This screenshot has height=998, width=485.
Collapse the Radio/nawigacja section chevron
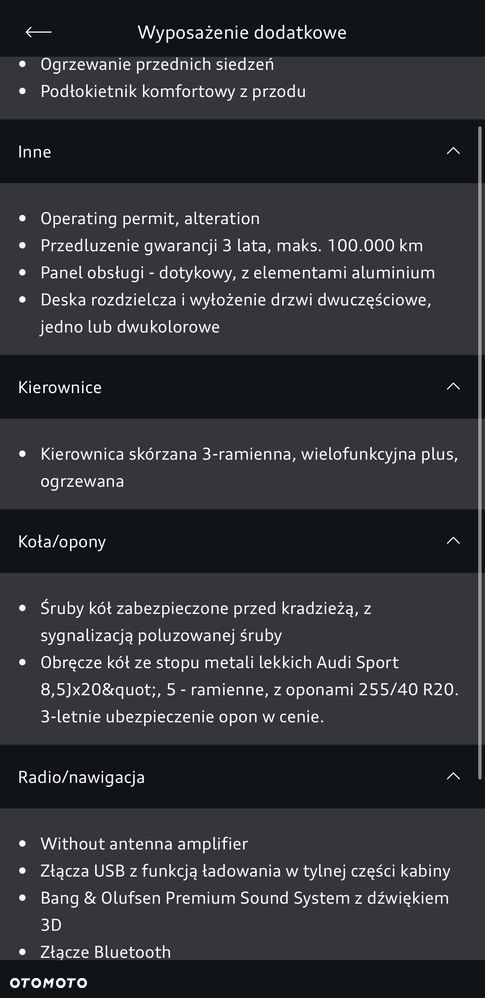pos(453,776)
